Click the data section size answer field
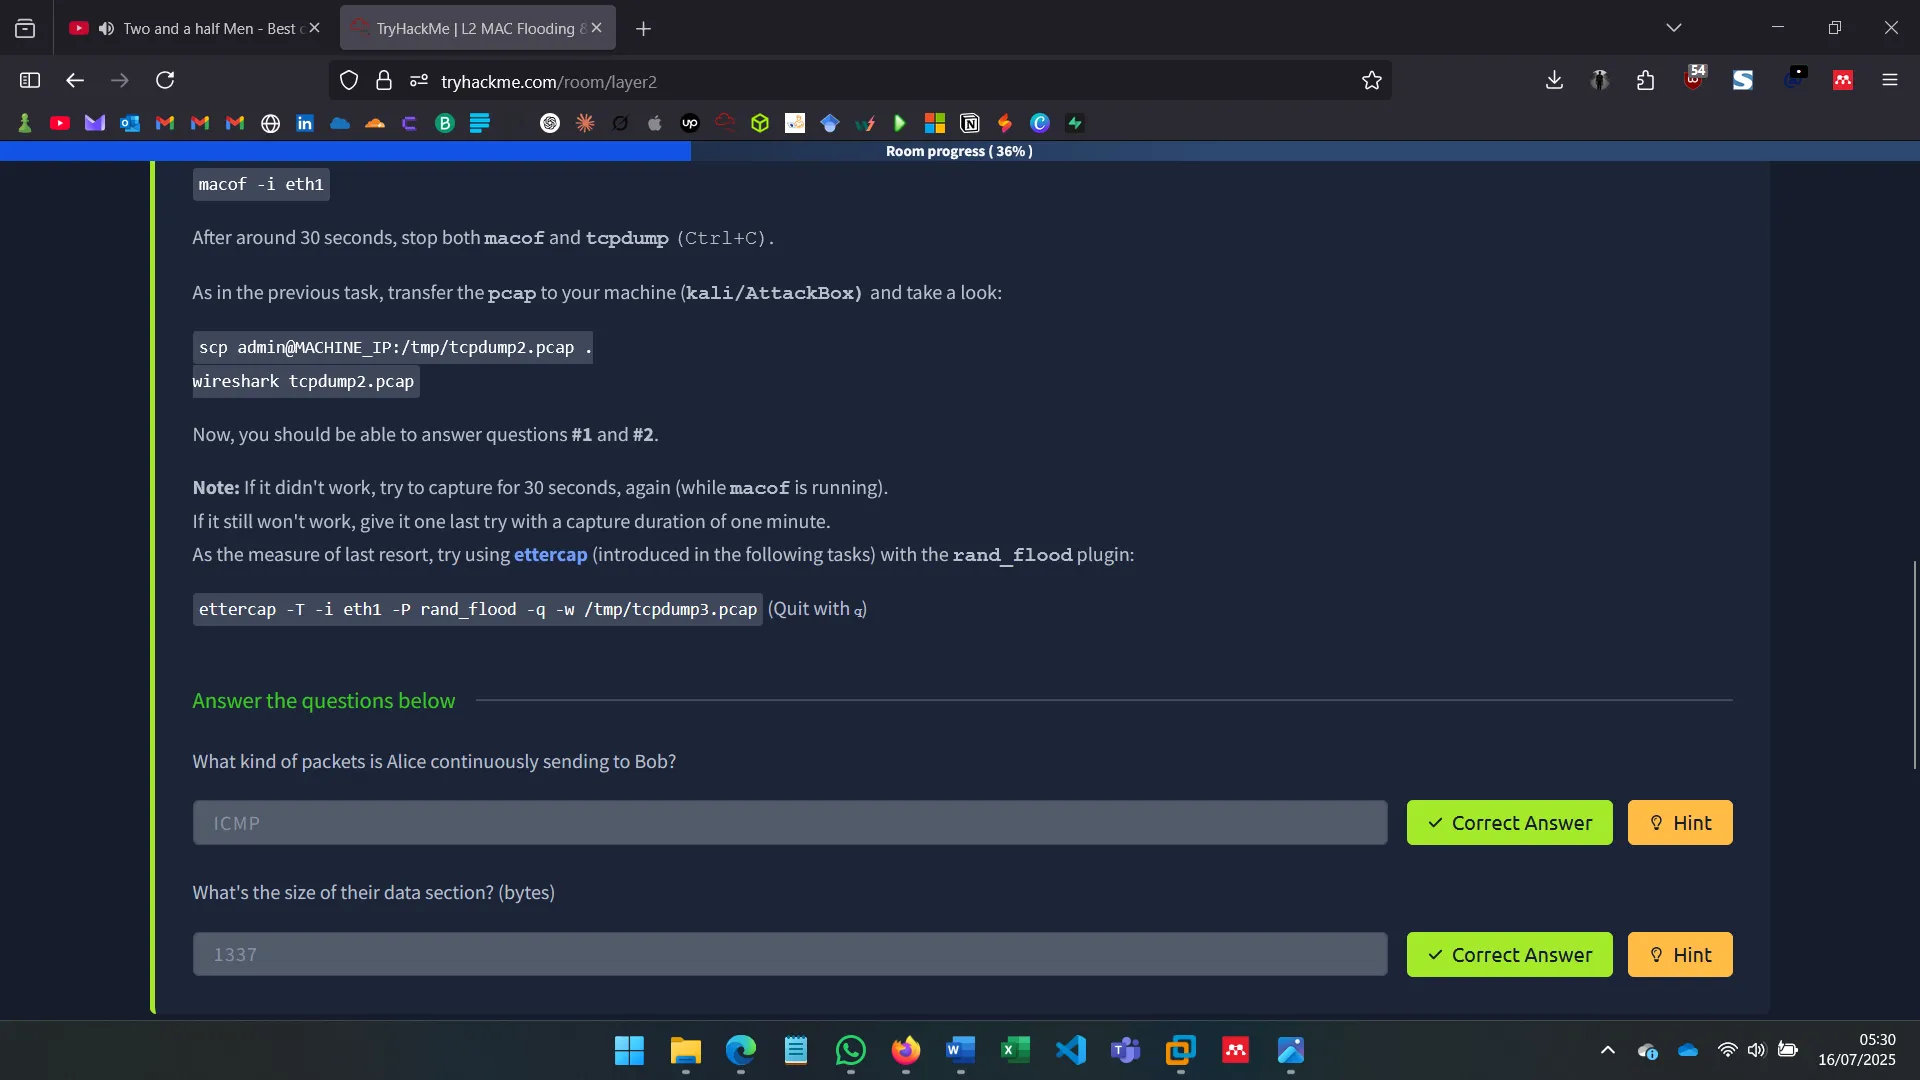This screenshot has width=1920, height=1080. pos(789,954)
